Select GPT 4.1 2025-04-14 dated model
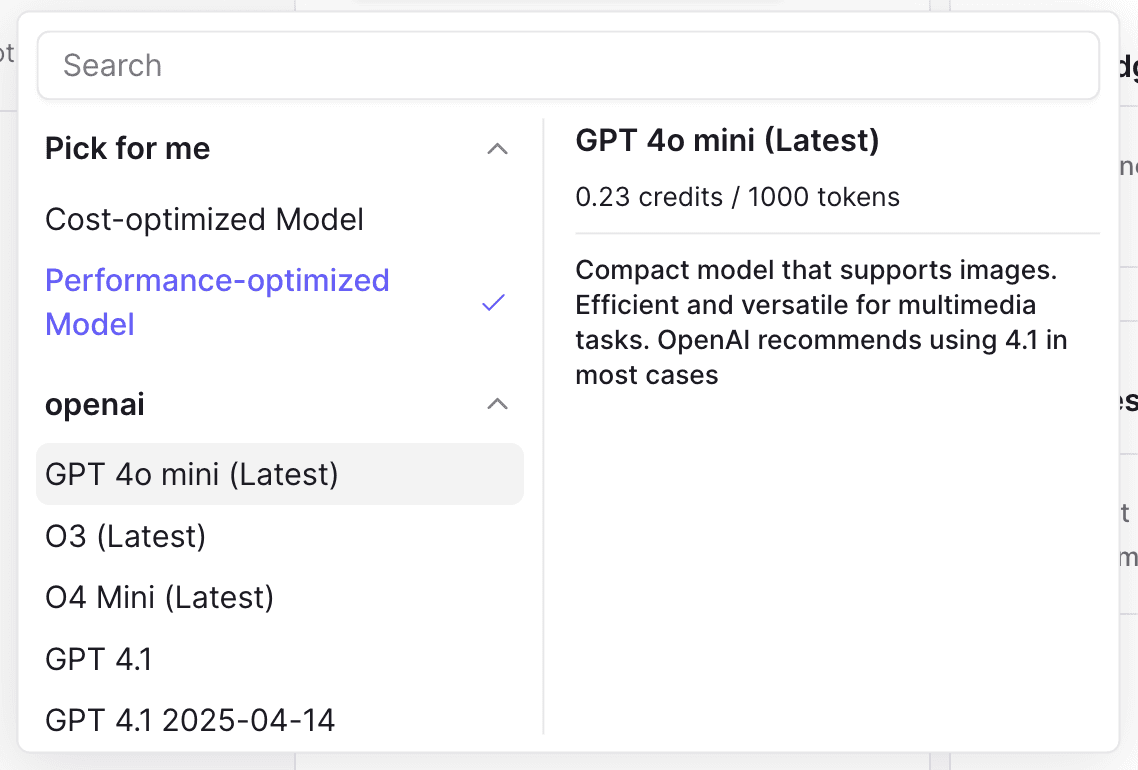The image size is (1138, 770). [279, 720]
